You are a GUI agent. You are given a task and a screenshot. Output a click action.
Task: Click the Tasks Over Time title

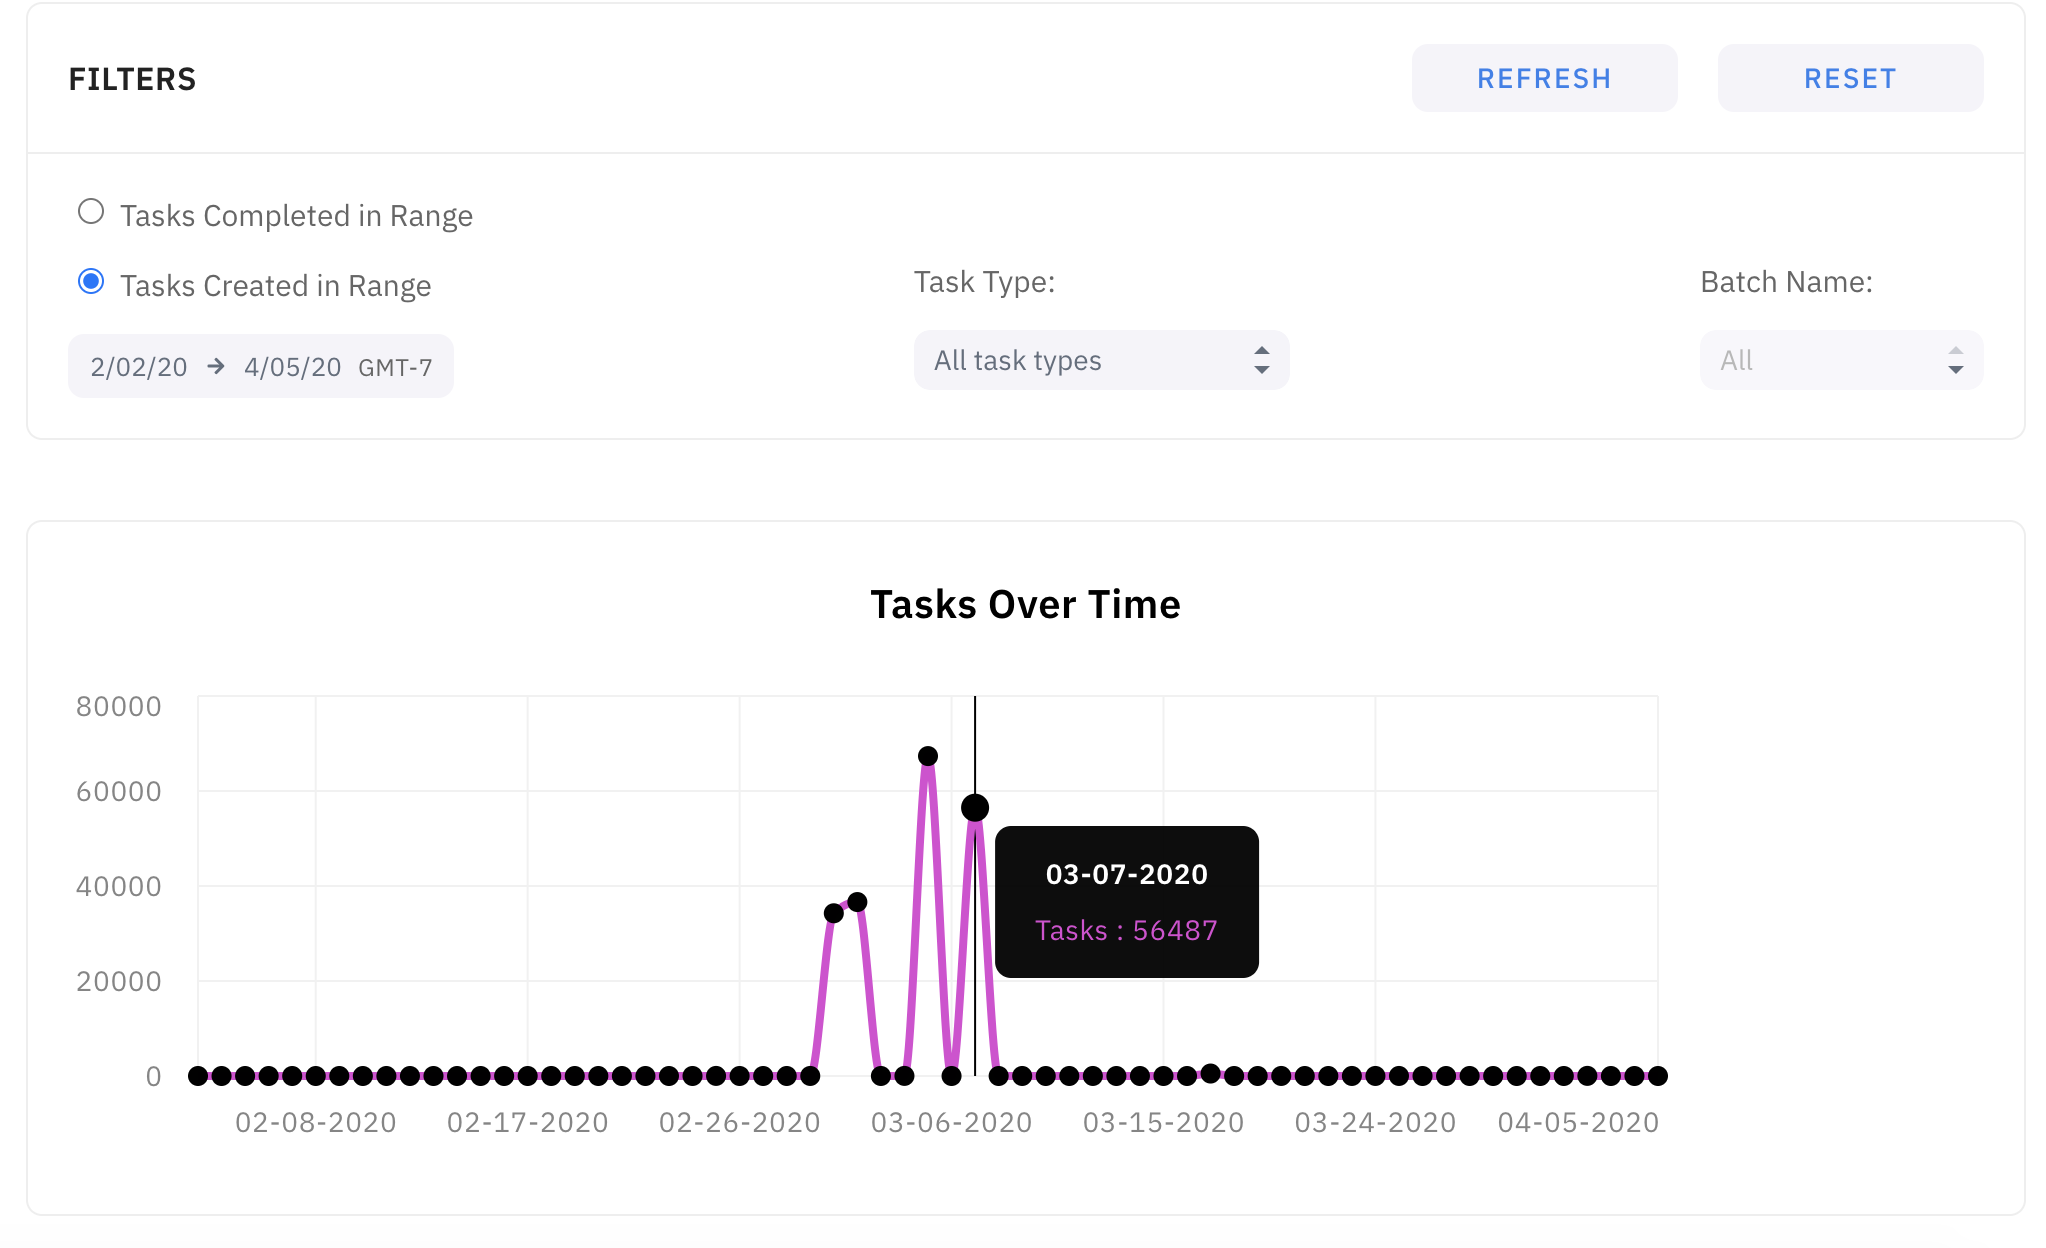(x=1025, y=605)
